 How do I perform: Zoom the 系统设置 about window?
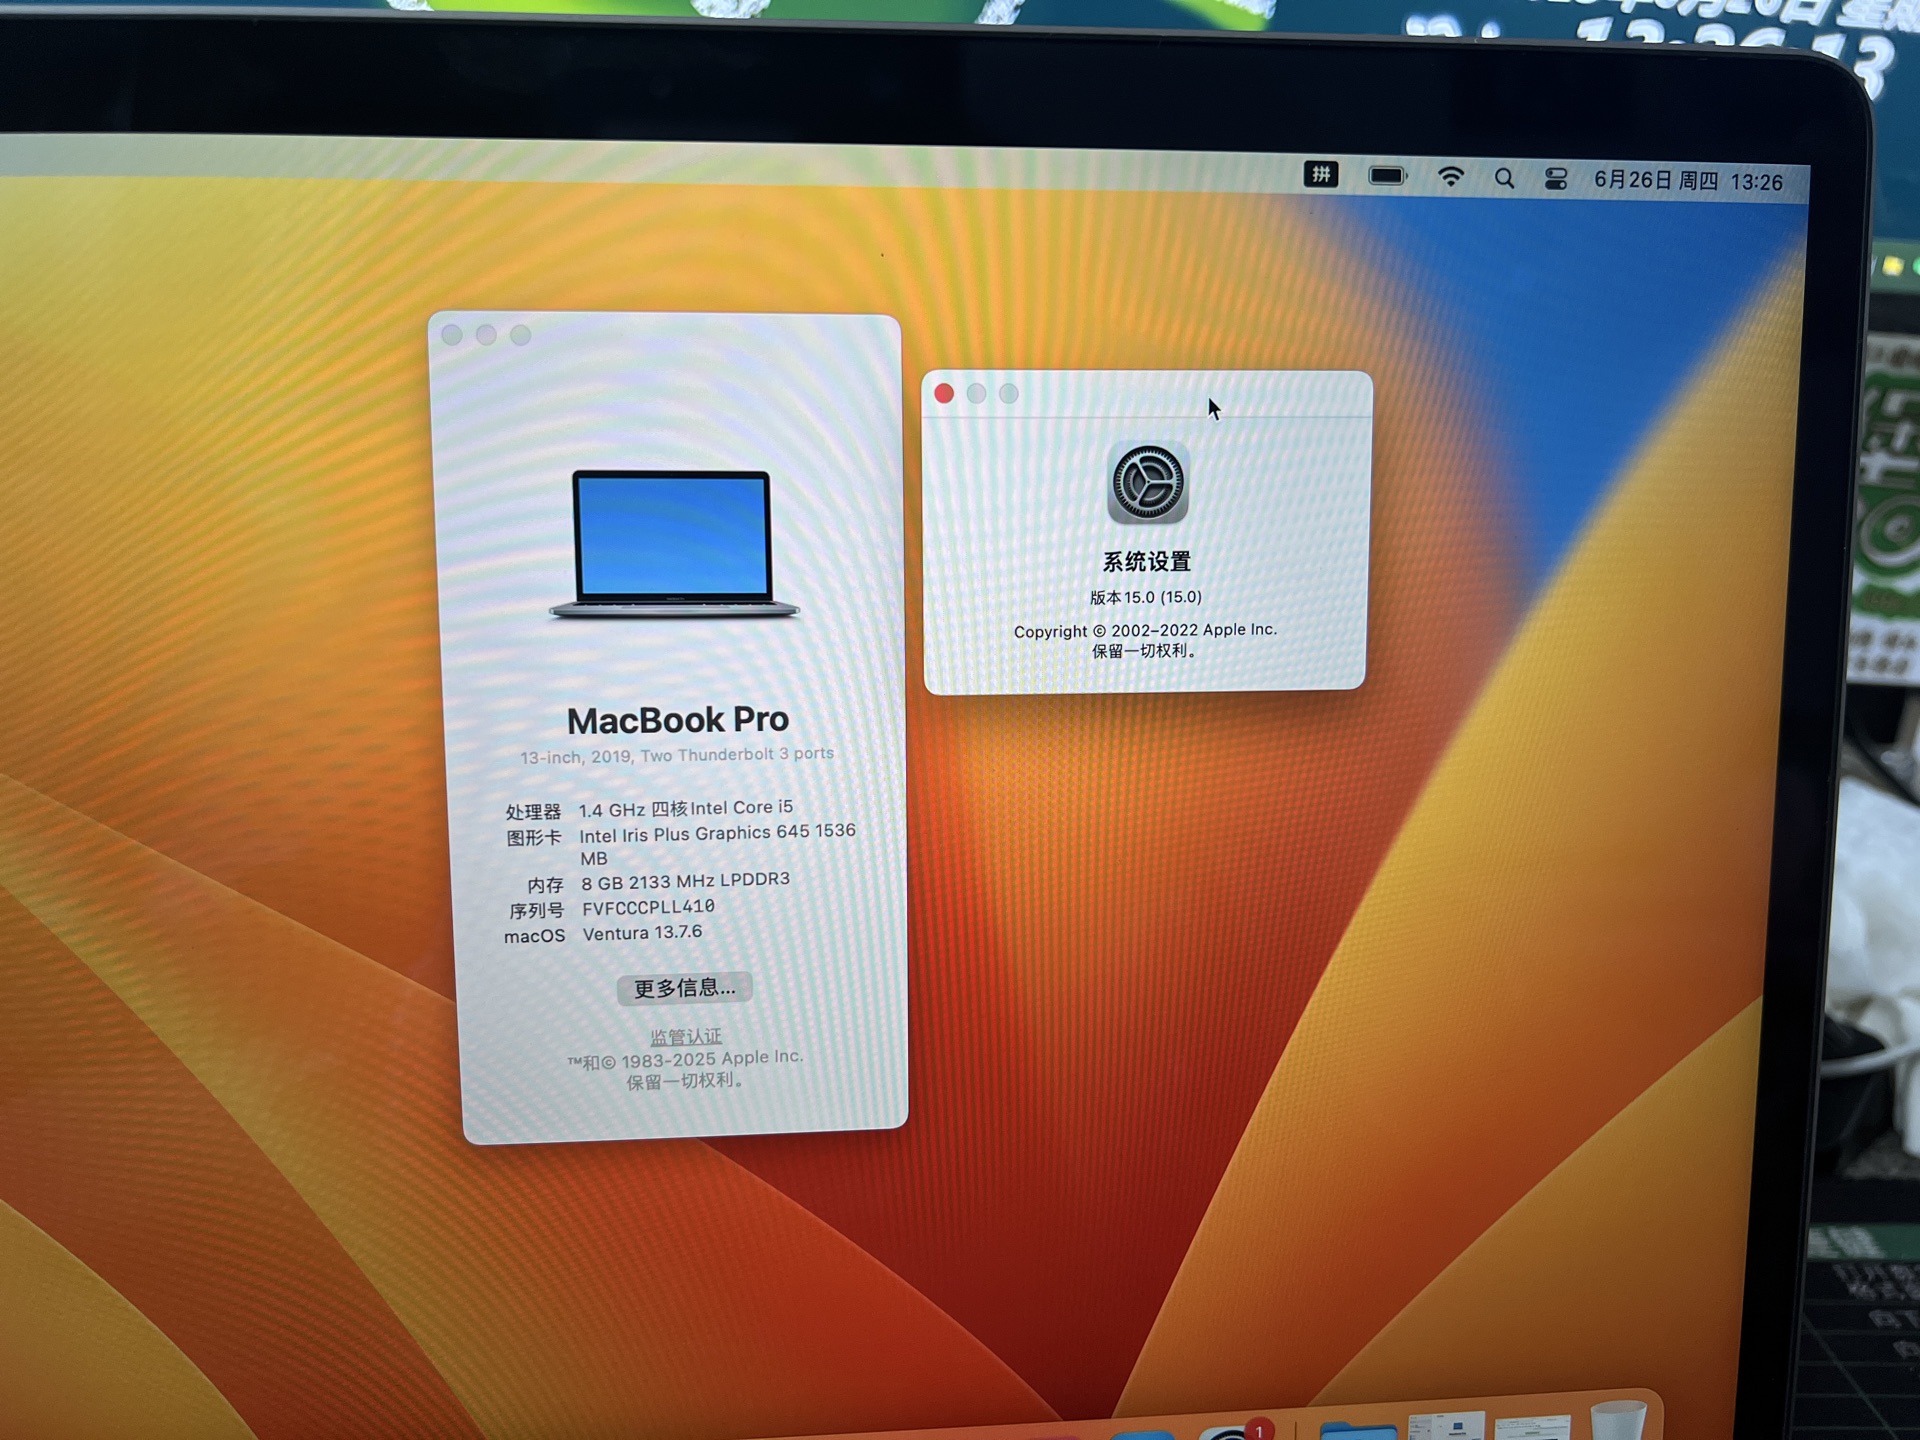pyautogui.click(x=1009, y=393)
